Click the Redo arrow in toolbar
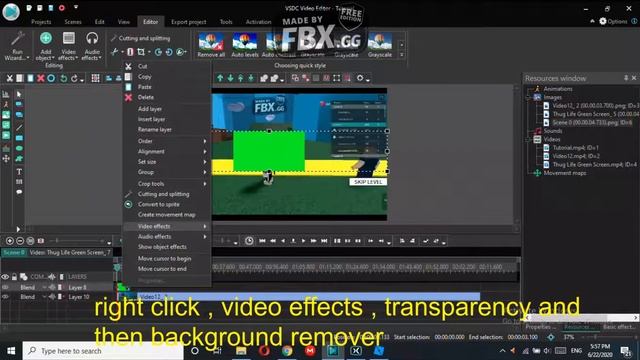The image size is (640, 360). click(74, 78)
